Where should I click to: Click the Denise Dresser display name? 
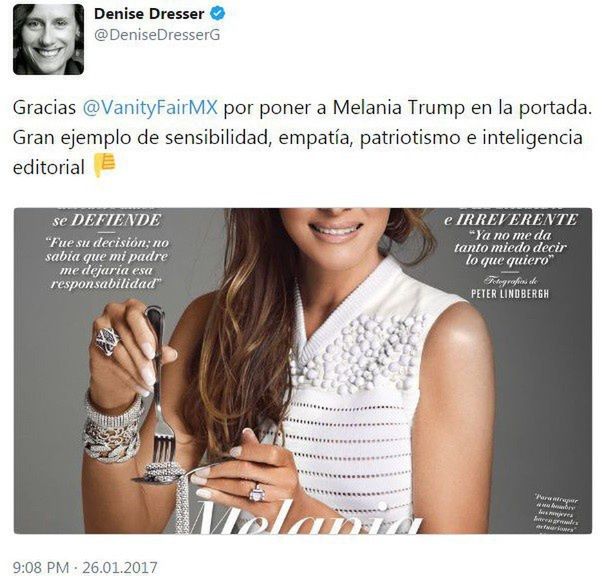(149, 14)
